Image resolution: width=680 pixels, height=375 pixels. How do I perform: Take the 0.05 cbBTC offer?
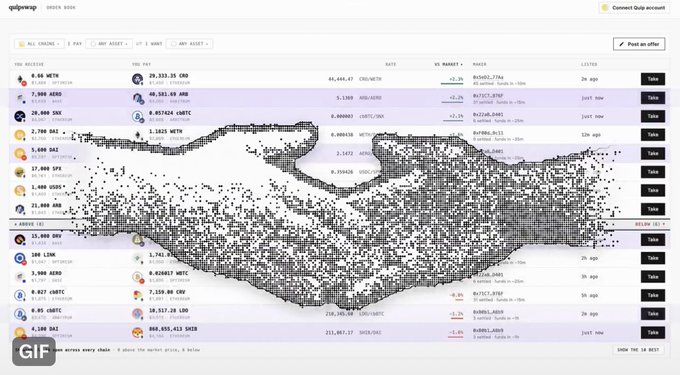pyautogui.click(x=653, y=314)
